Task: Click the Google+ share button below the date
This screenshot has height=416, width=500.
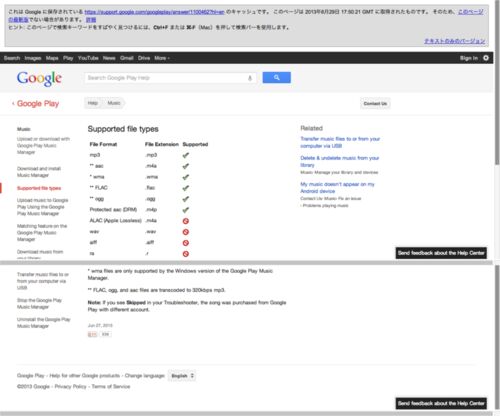Action: point(92,334)
